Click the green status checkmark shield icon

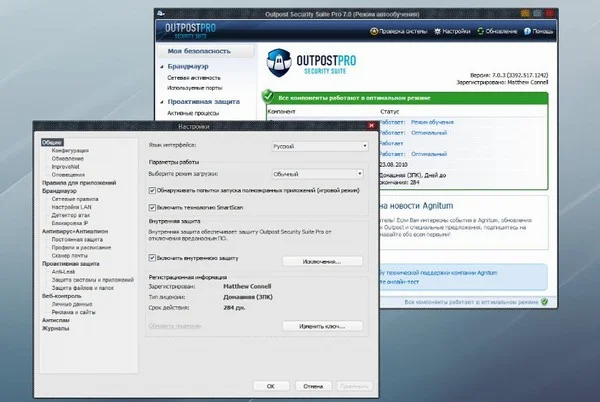coord(268,96)
